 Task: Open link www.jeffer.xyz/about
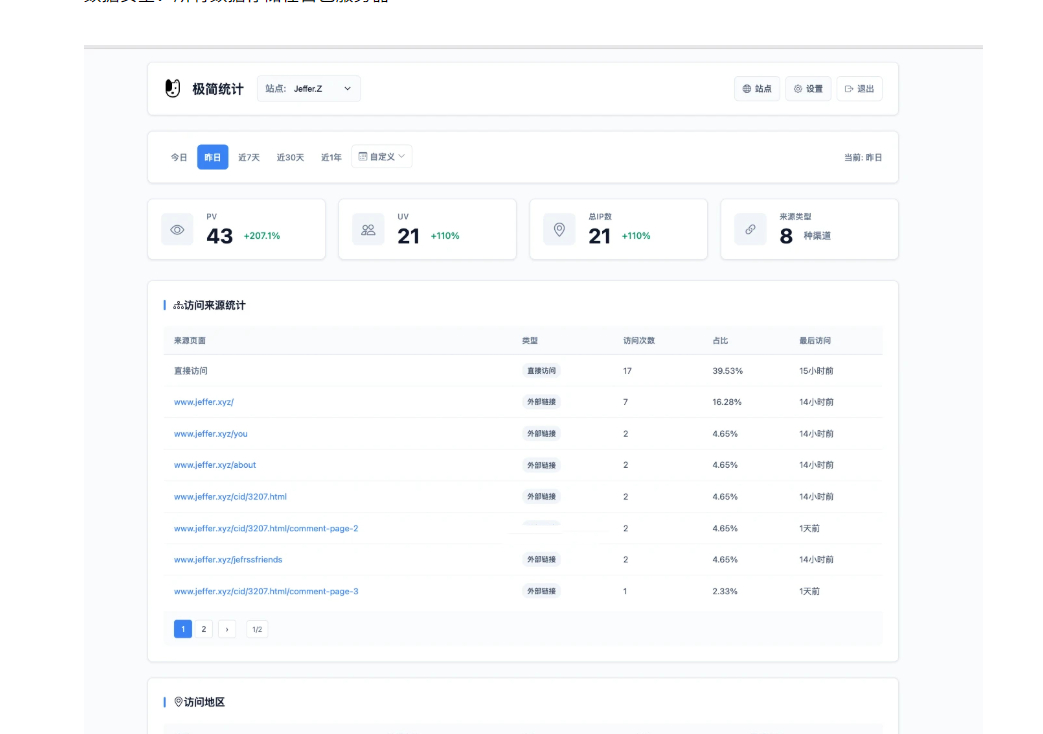coord(215,465)
